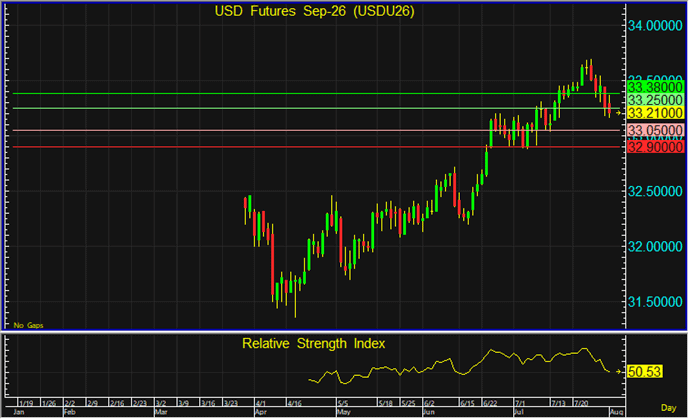689x419 pixels.
Task: Click the 3/9 date label
Action: tap(184, 403)
